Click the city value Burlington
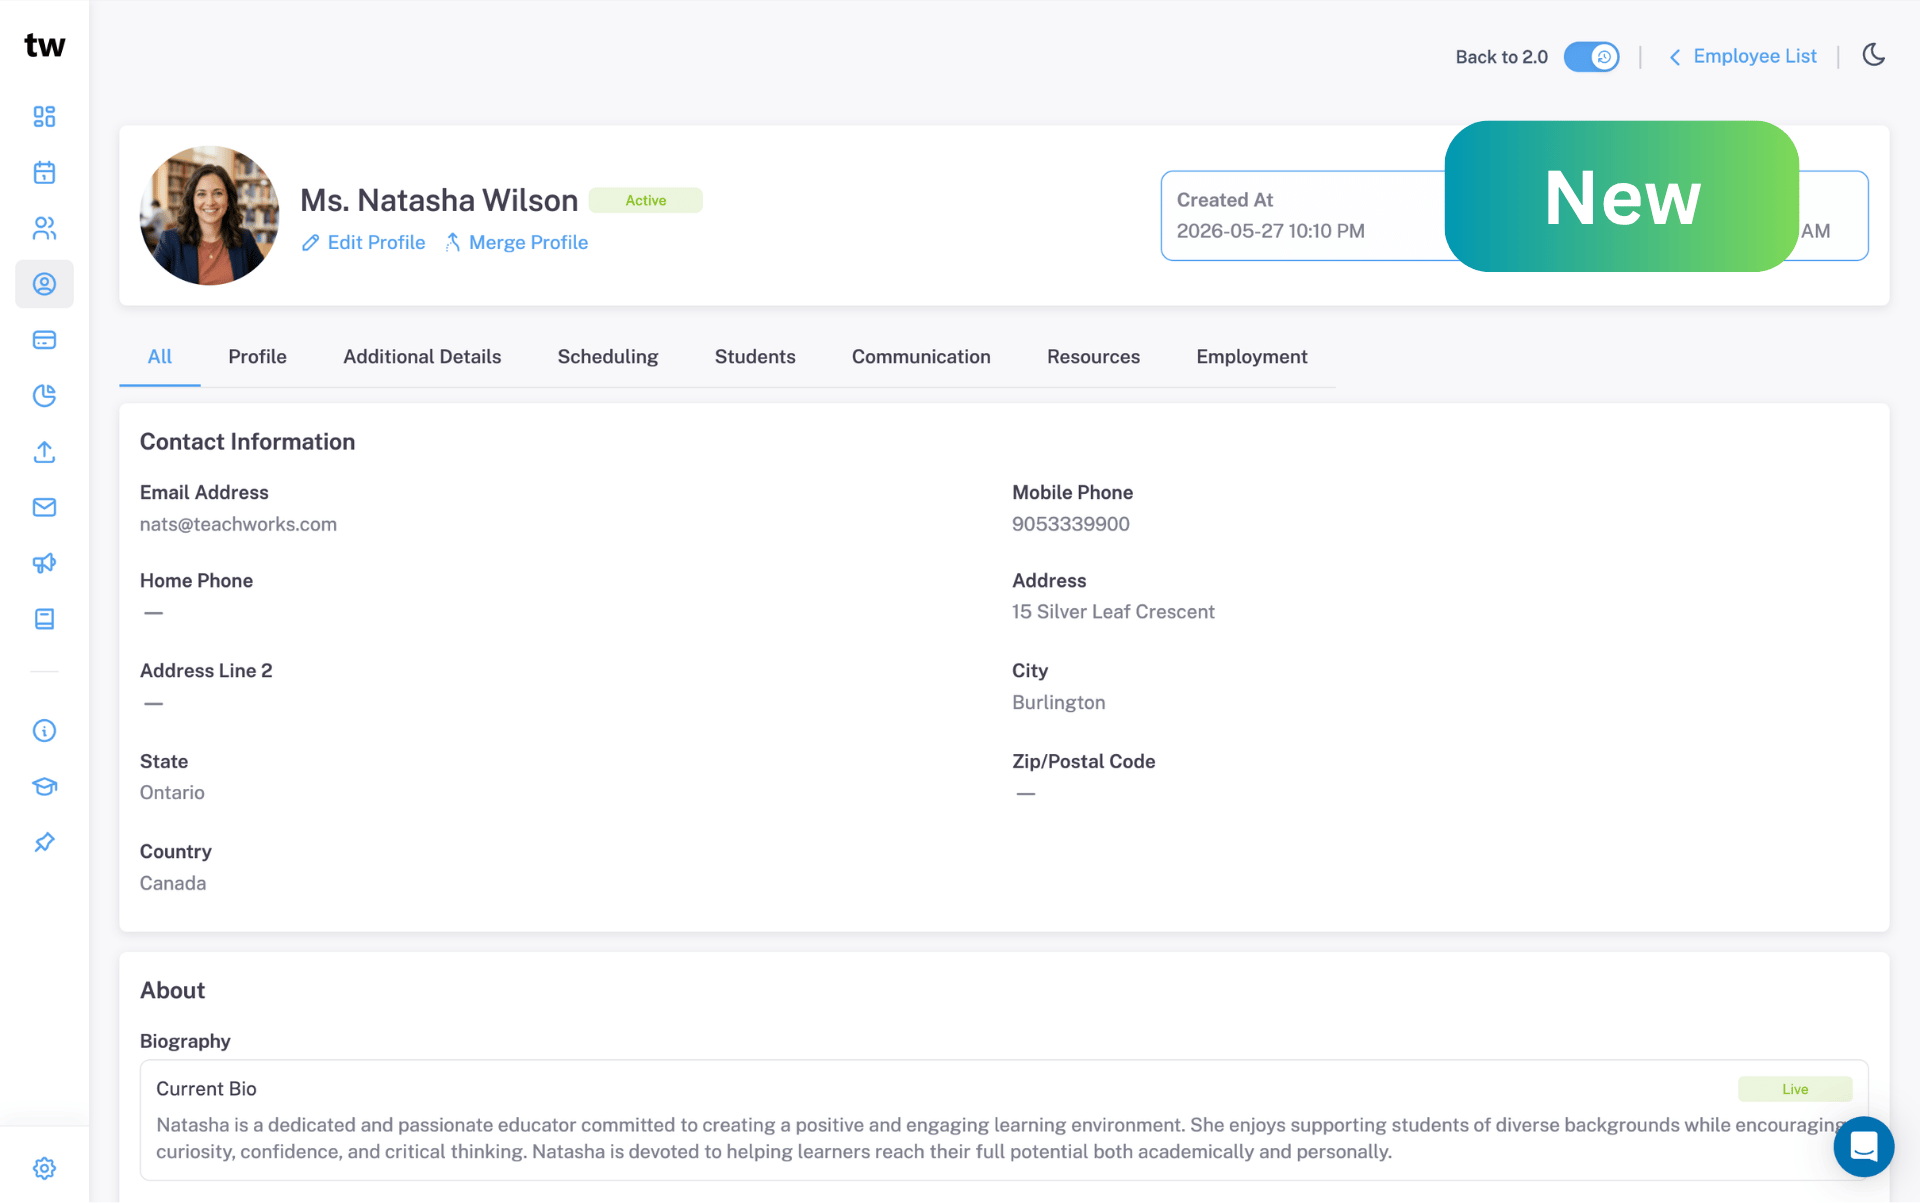The image size is (1920, 1203). 1058,703
